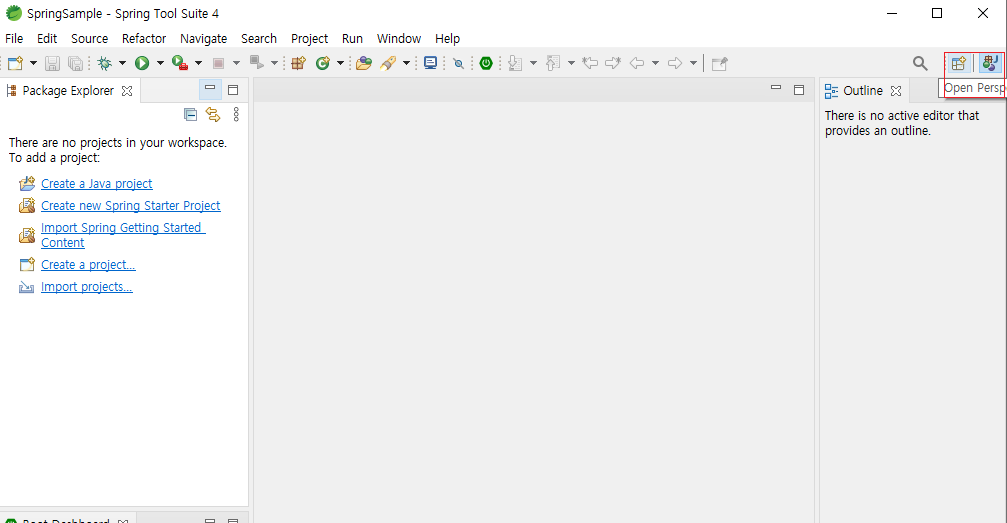
Task: Minimize the editor area
Action: tap(776, 89)
